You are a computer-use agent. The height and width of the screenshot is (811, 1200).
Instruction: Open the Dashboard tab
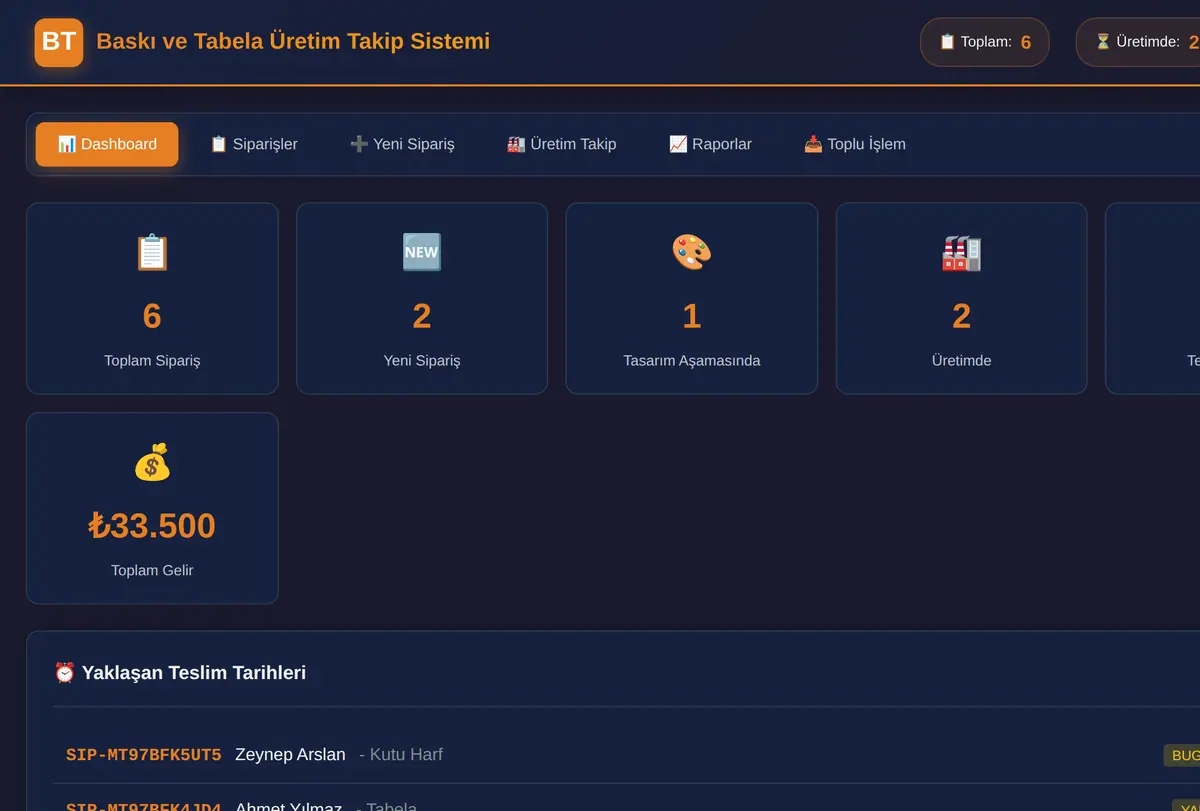point(107,144)
